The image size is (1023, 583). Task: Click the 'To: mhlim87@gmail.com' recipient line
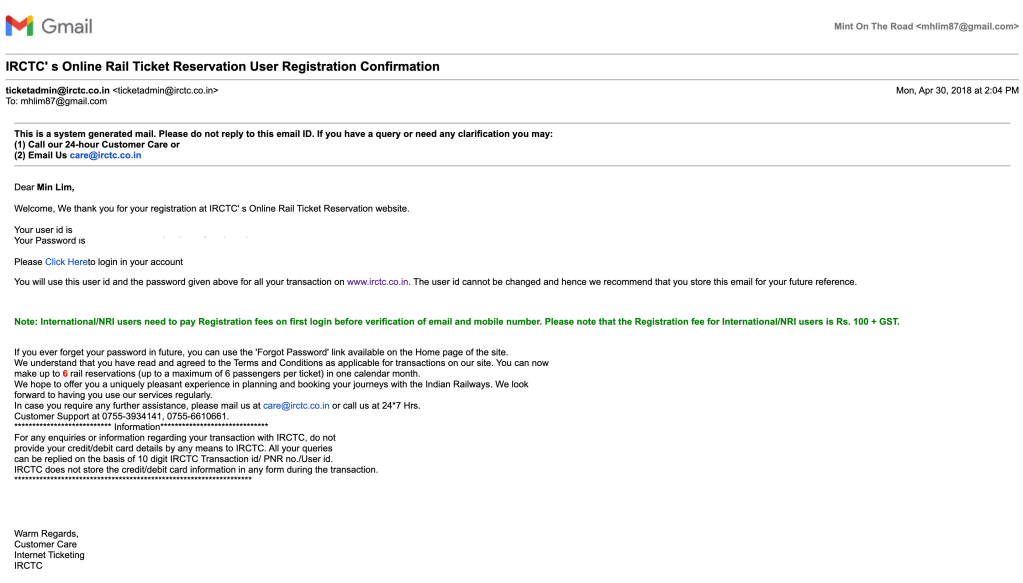point(56,101)
